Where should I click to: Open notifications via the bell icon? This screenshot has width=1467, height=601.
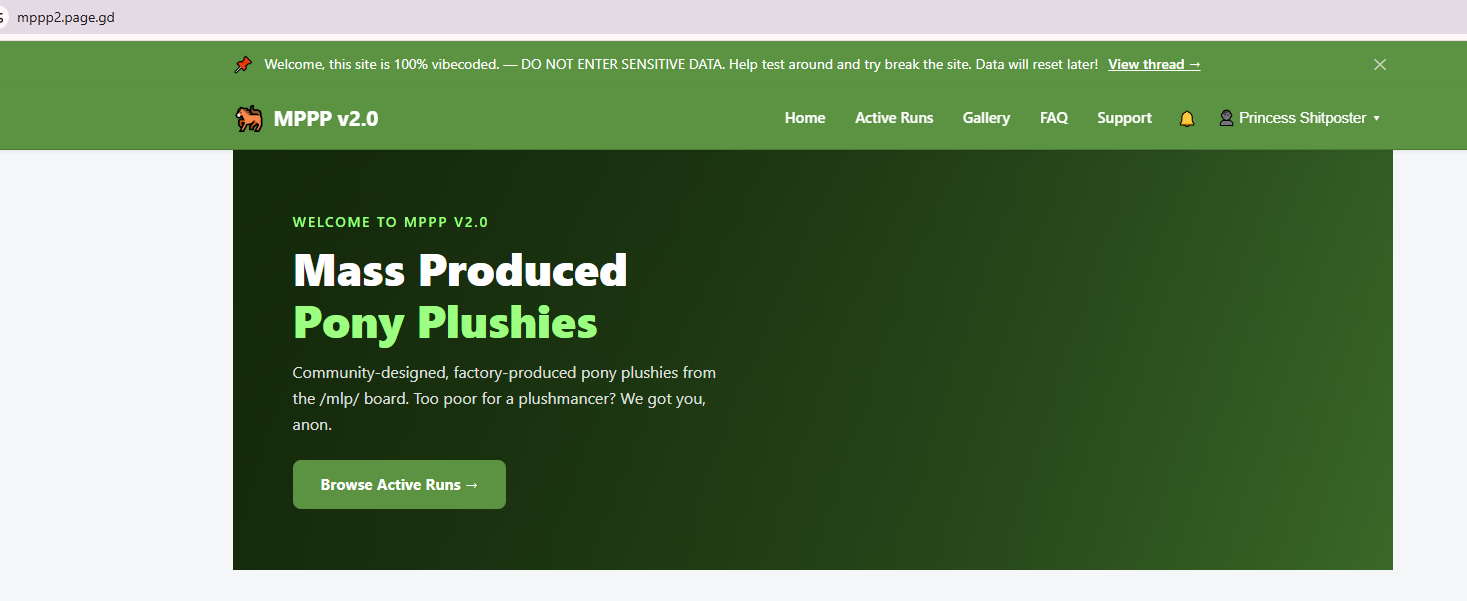pos(1187,119)
